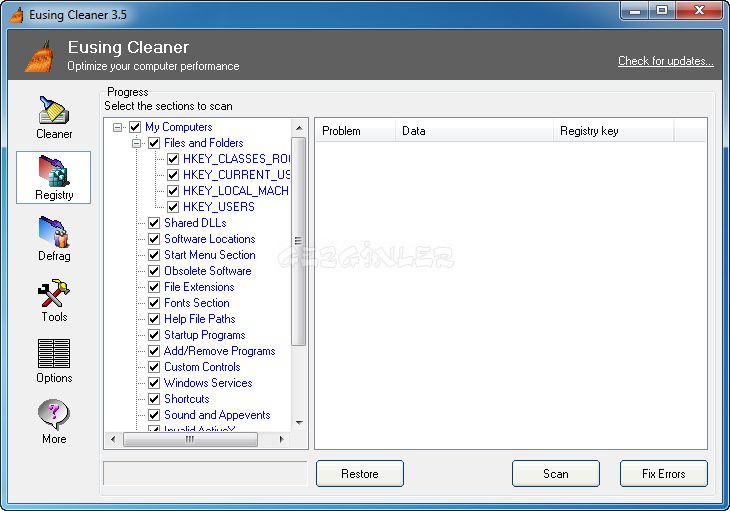The width and height of the screenshot is (730, 511).
Task: Click the tree vertical scrollbar up arrow
Action: (299, 128)
